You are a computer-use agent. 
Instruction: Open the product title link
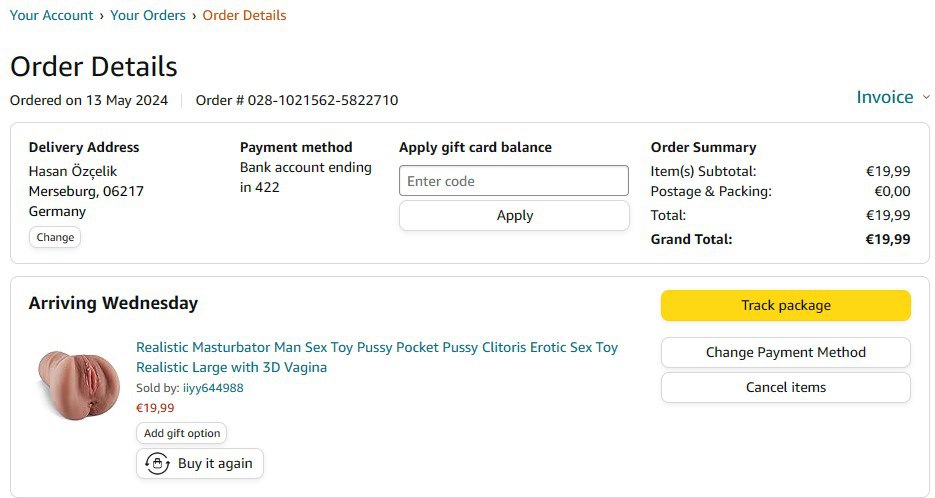pos(376,357)
